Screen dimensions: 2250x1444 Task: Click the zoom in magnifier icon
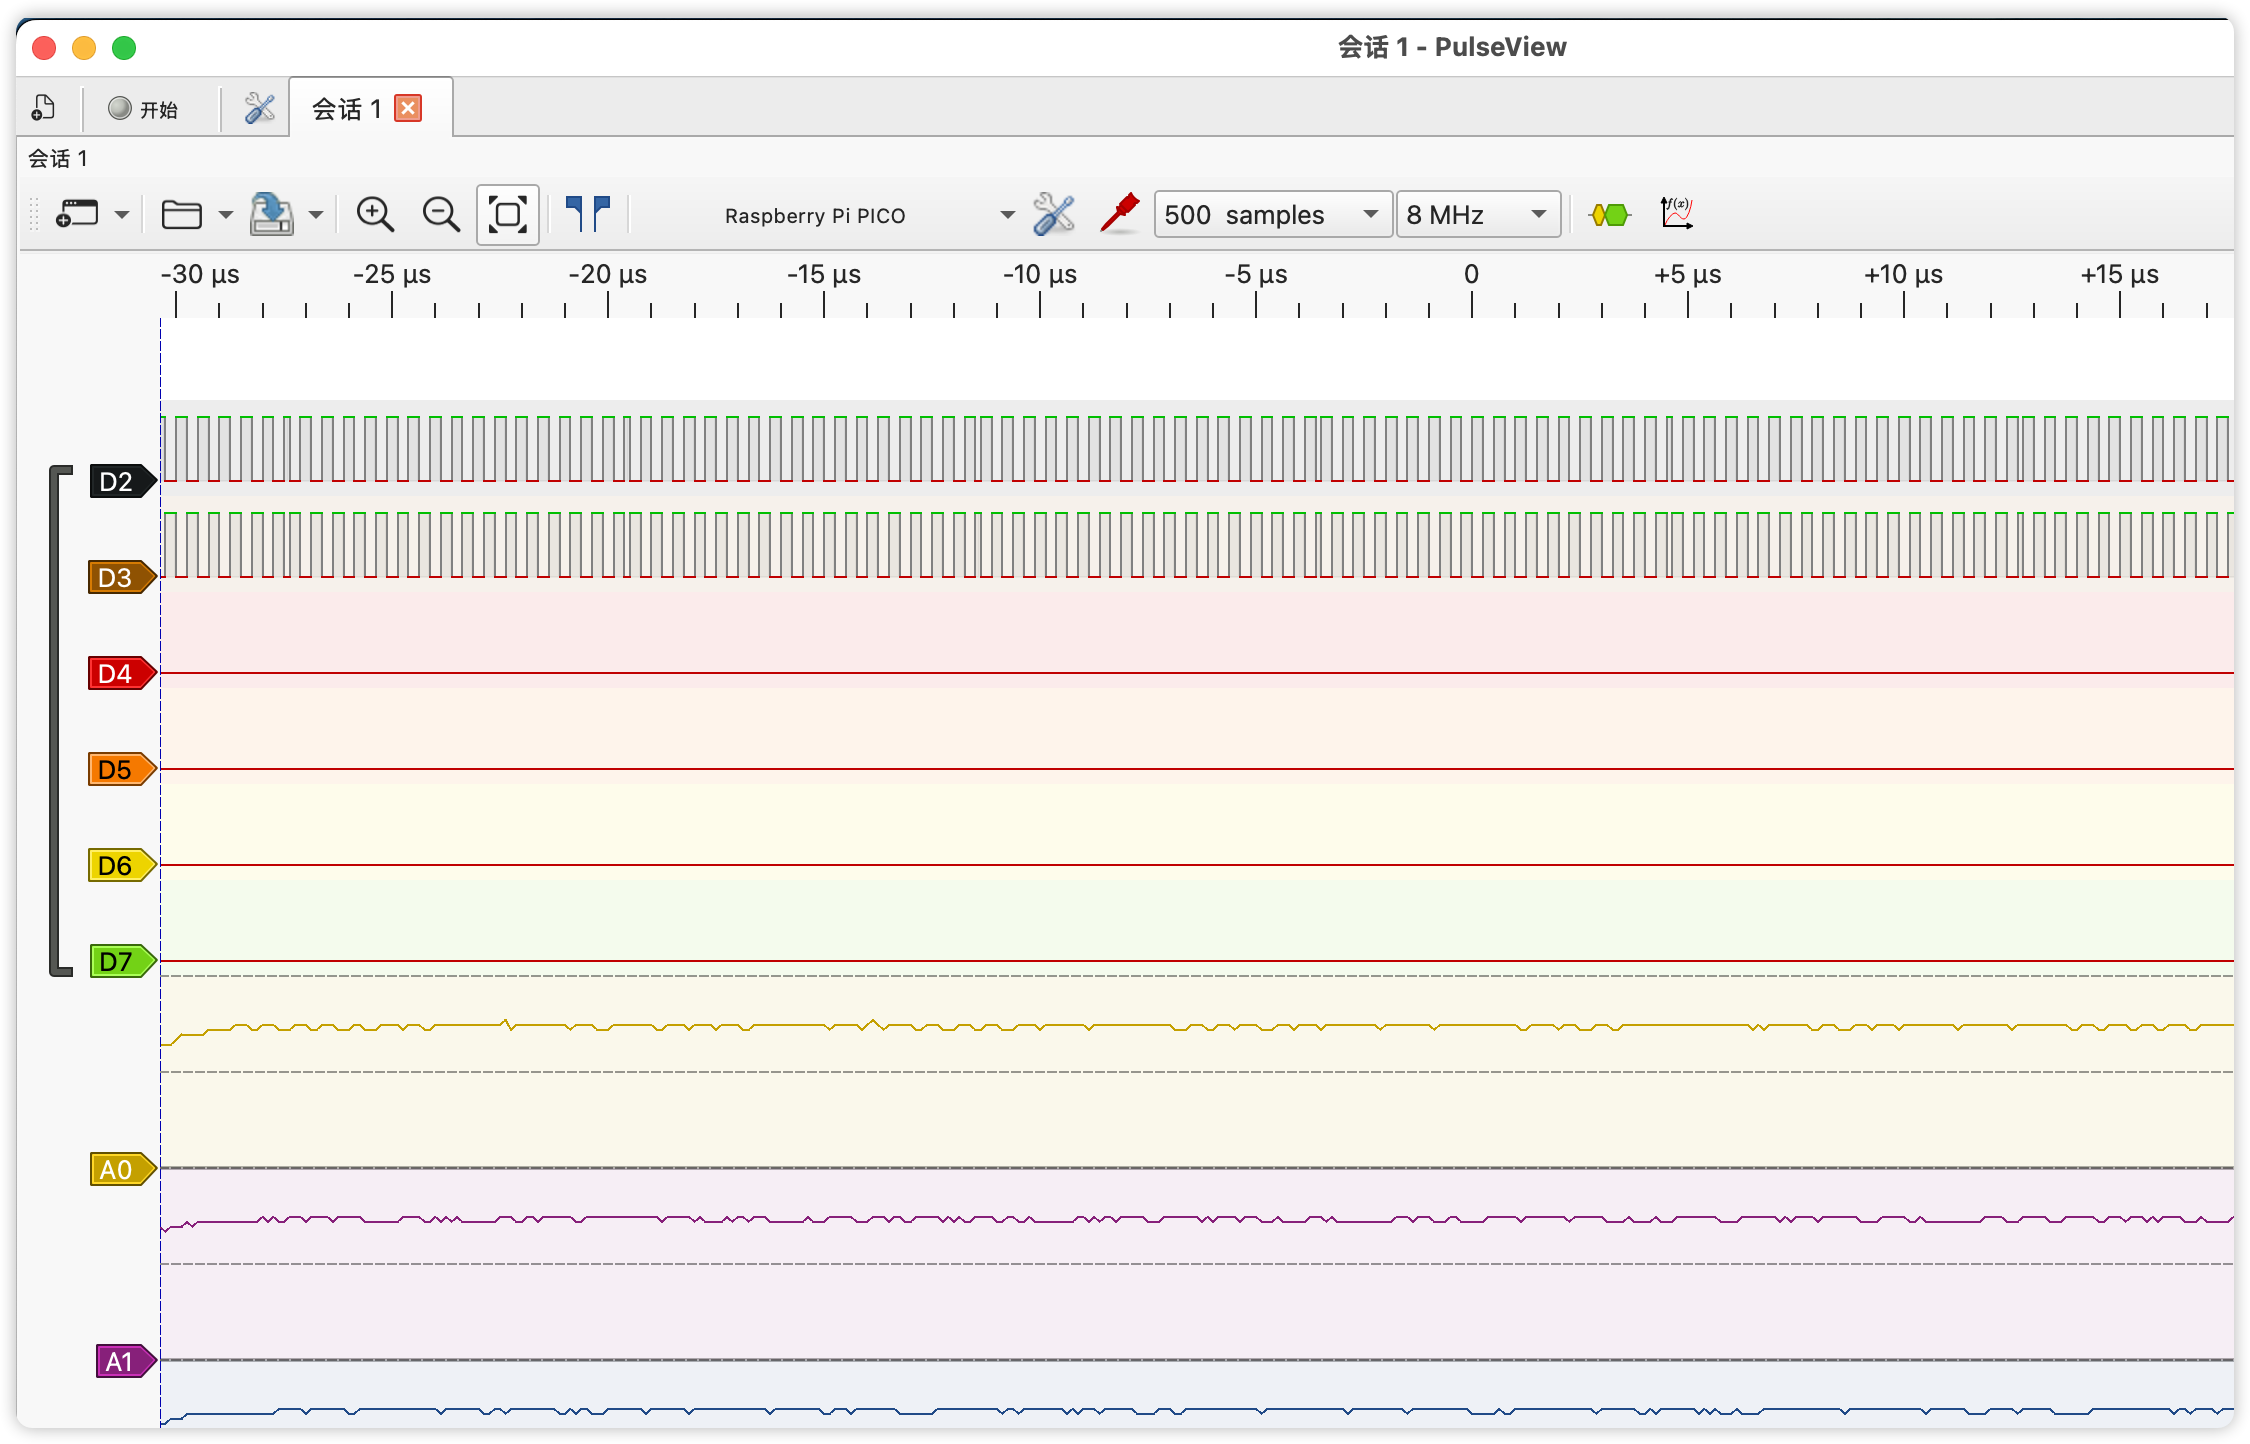coord(375,214)
